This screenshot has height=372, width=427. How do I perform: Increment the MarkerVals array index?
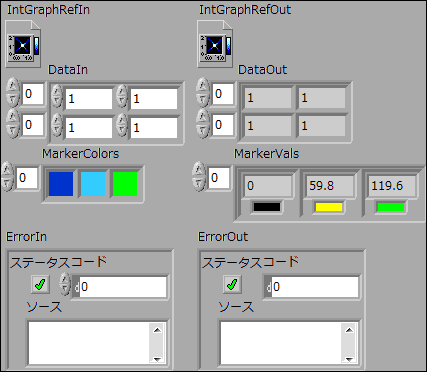(199, 169)
